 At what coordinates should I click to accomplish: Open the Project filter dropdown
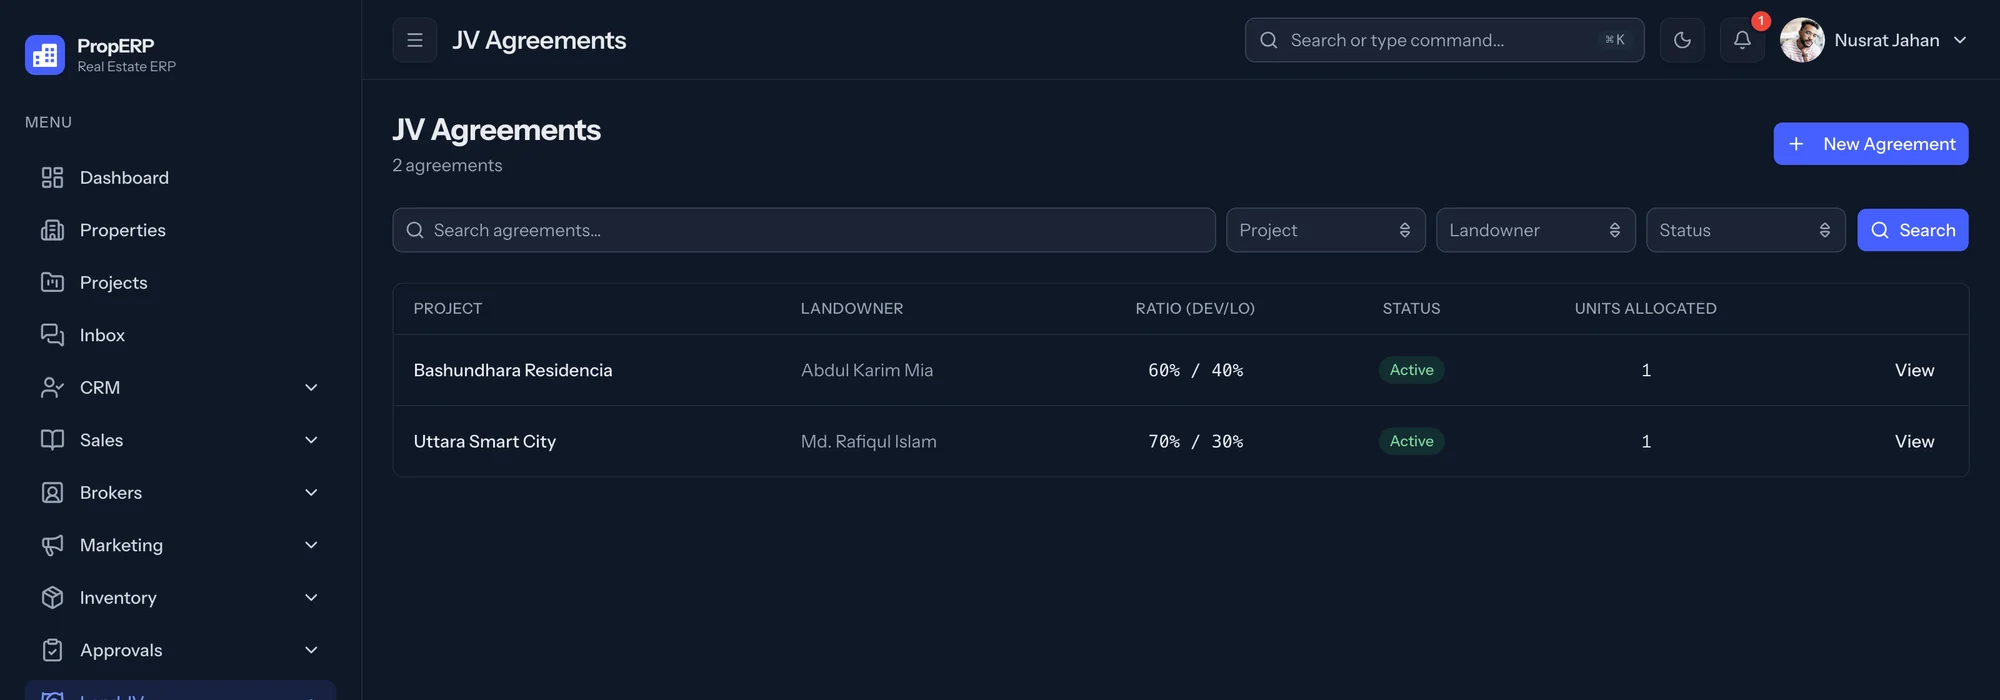[1326, 230]
